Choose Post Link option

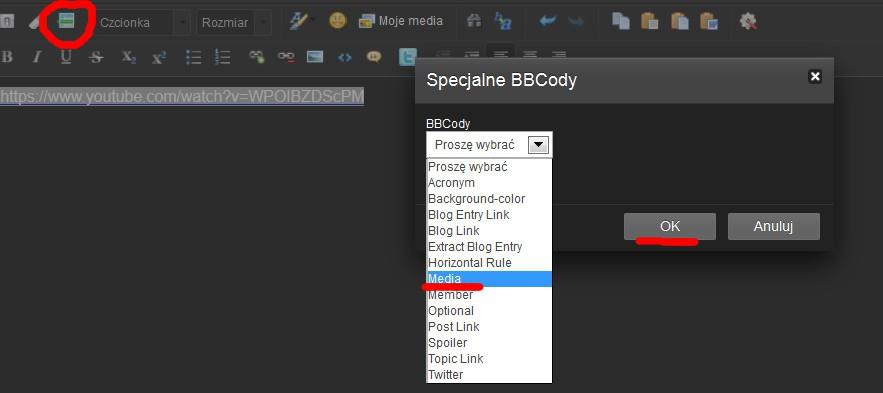point(489,327)
